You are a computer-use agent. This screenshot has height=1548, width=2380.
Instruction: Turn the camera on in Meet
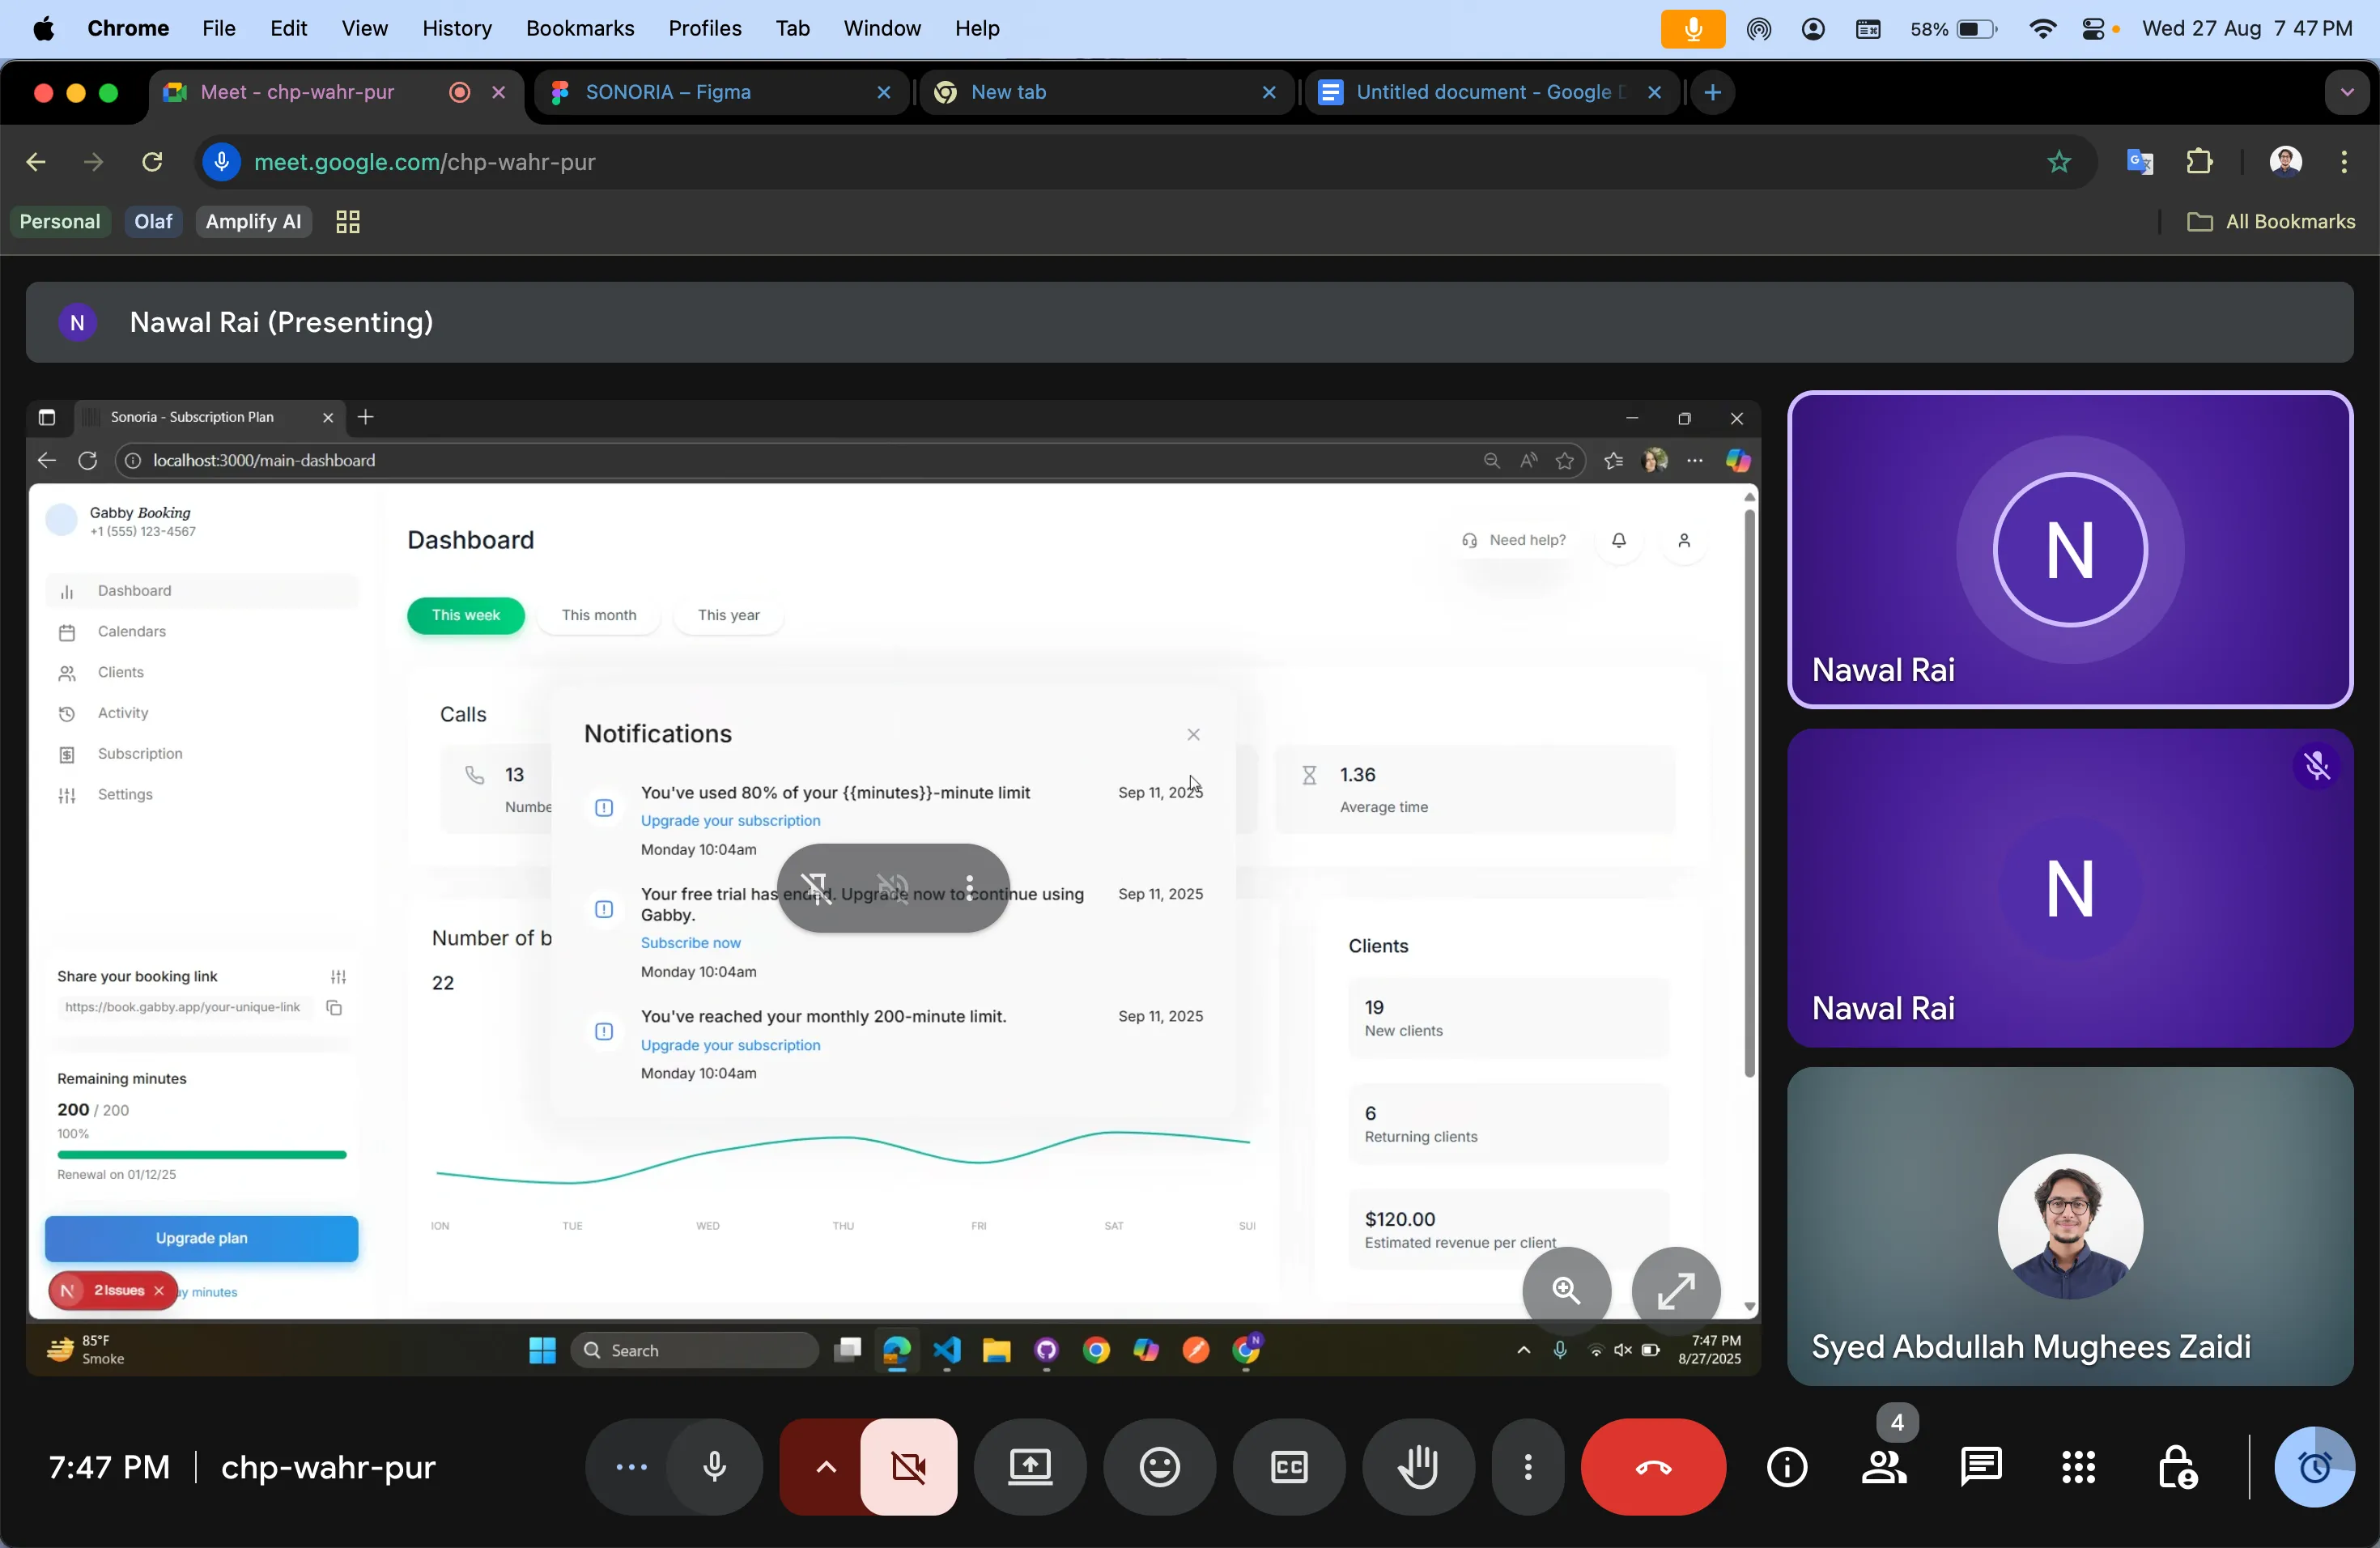909,1467
